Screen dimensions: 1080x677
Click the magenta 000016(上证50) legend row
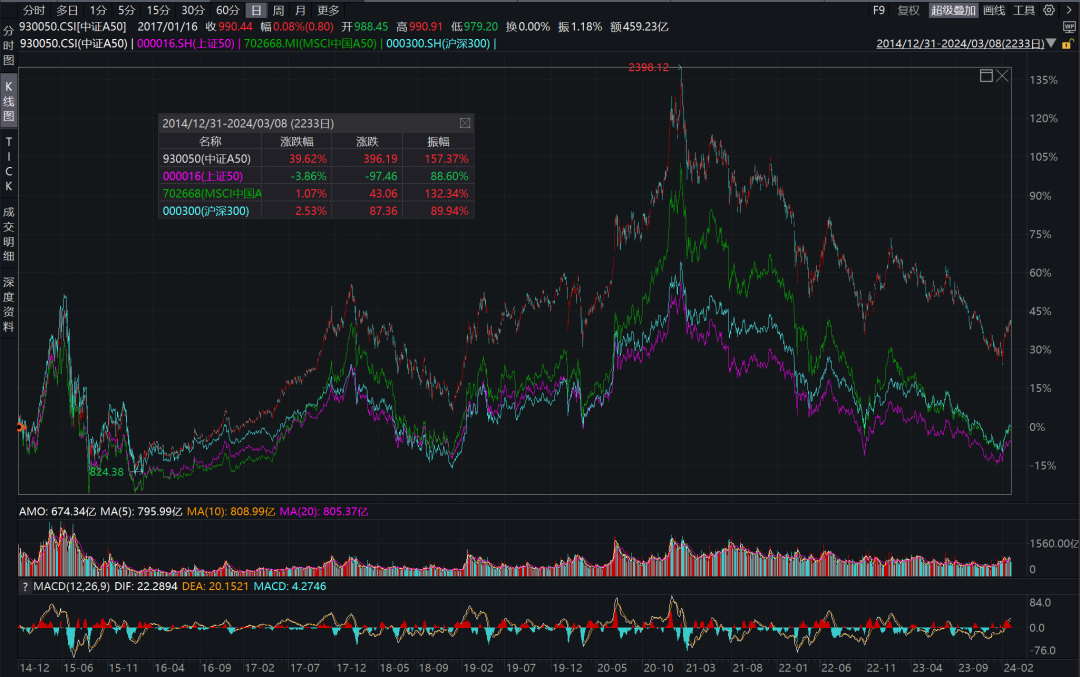(316, 176)
